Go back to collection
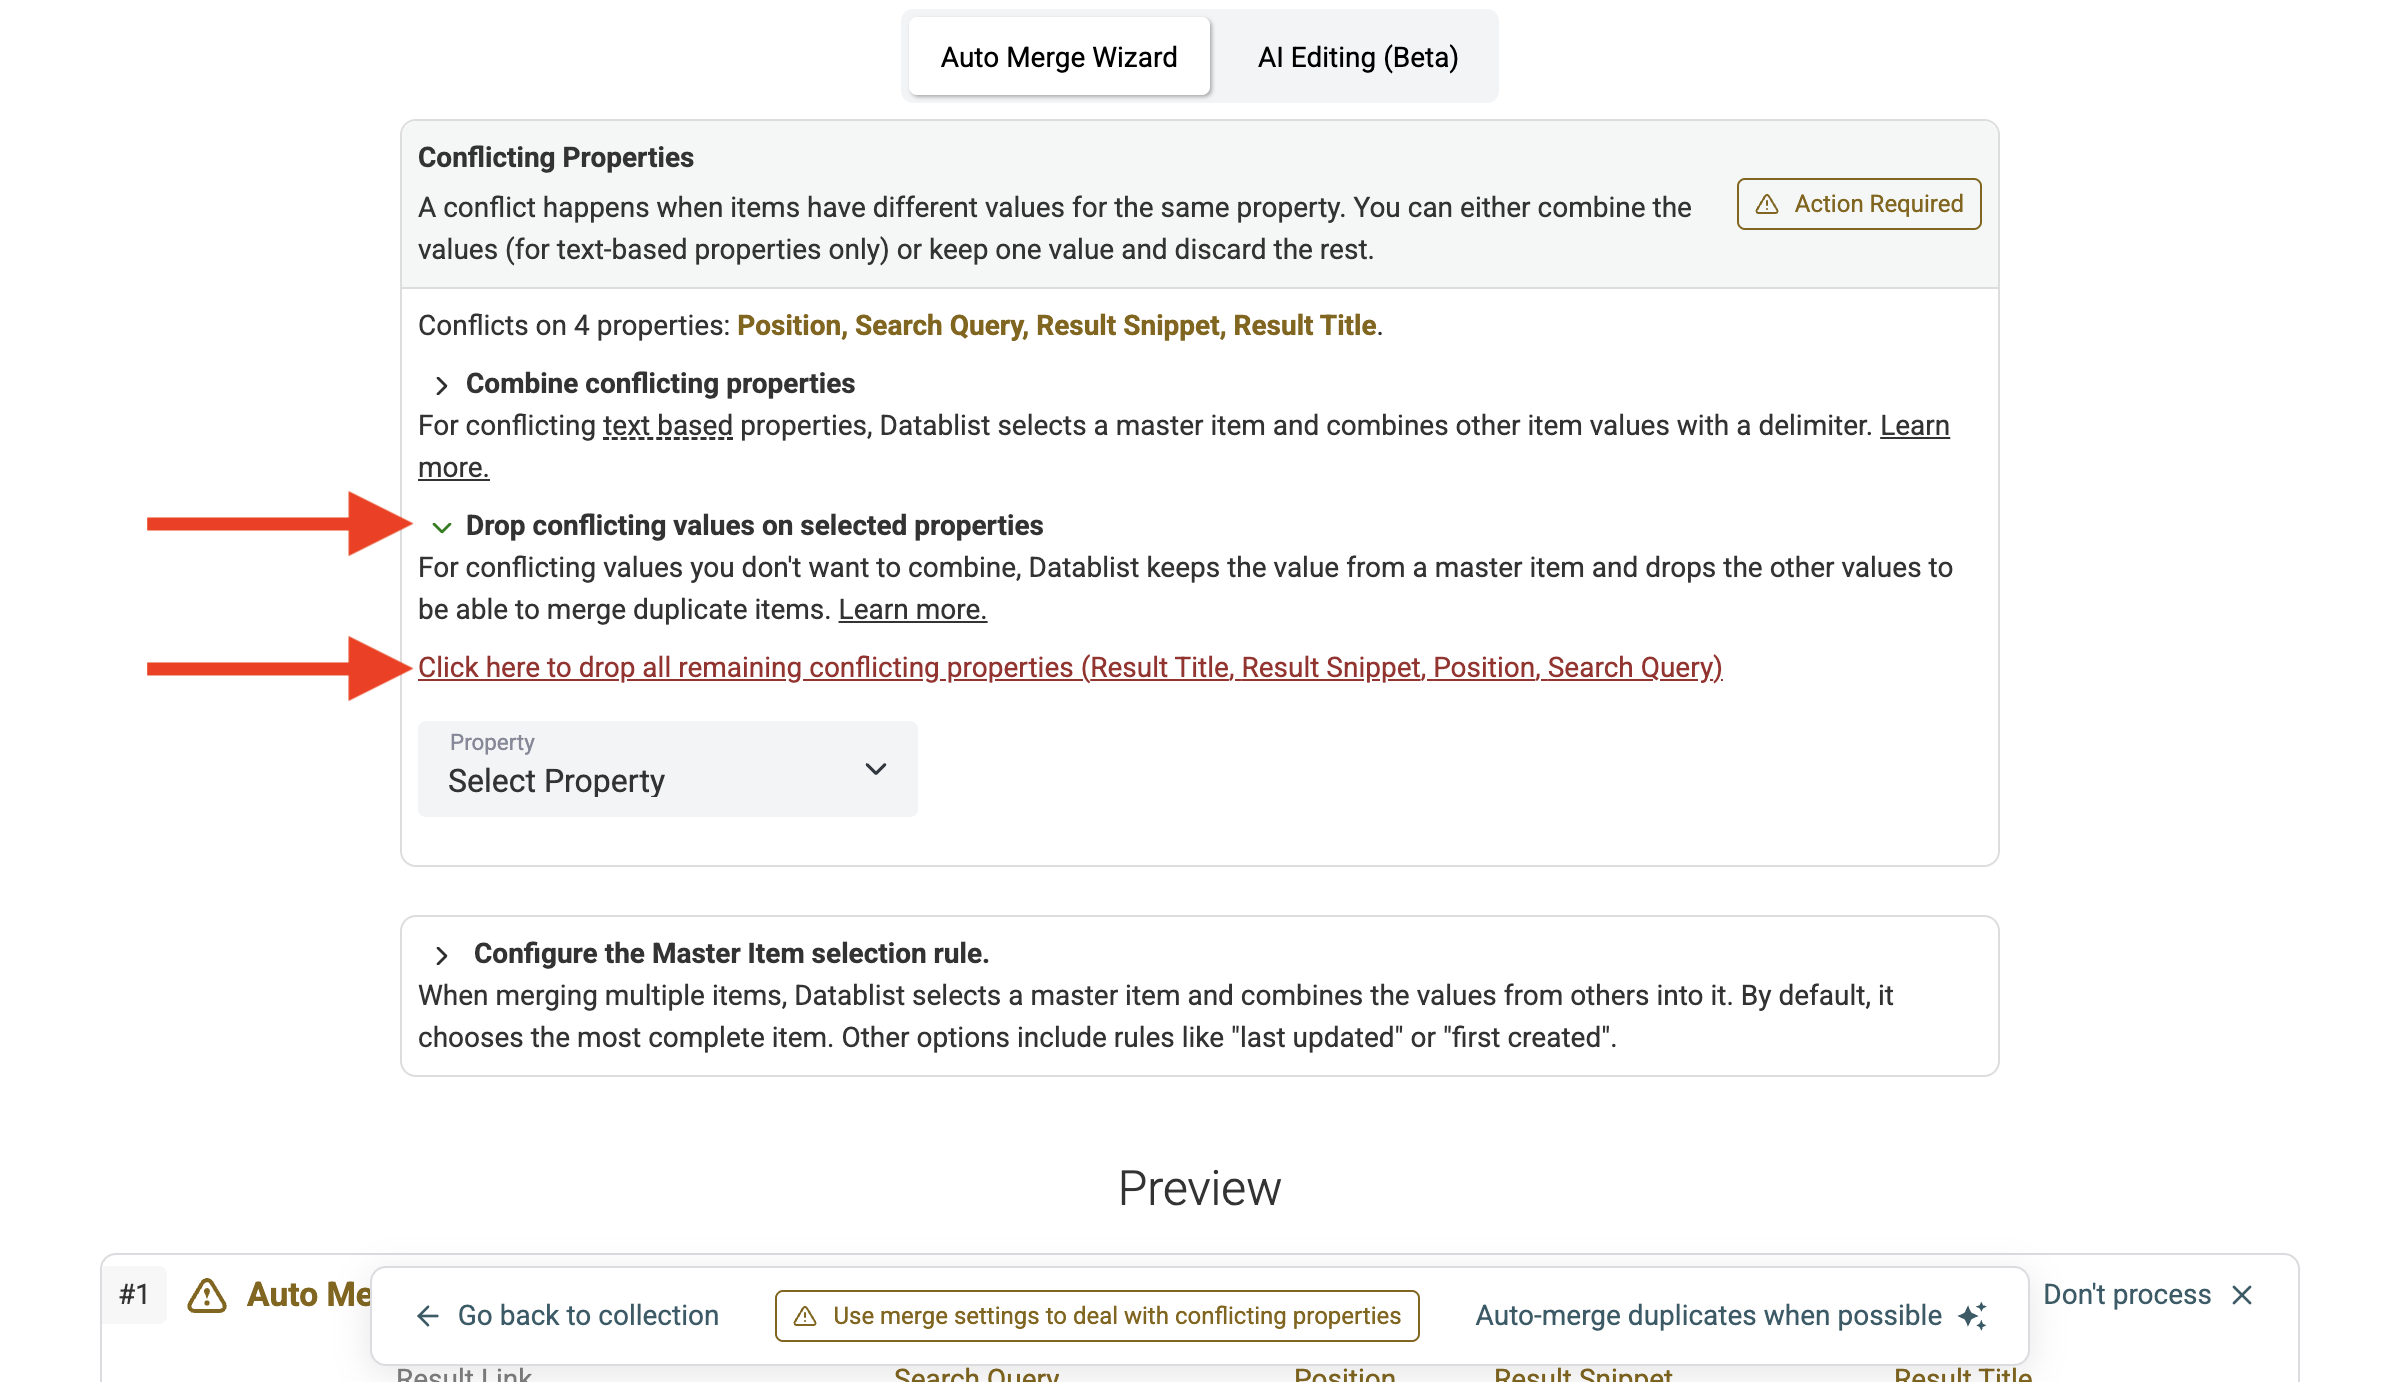Screen dimensions: 2405x1382 point(588,1316)
